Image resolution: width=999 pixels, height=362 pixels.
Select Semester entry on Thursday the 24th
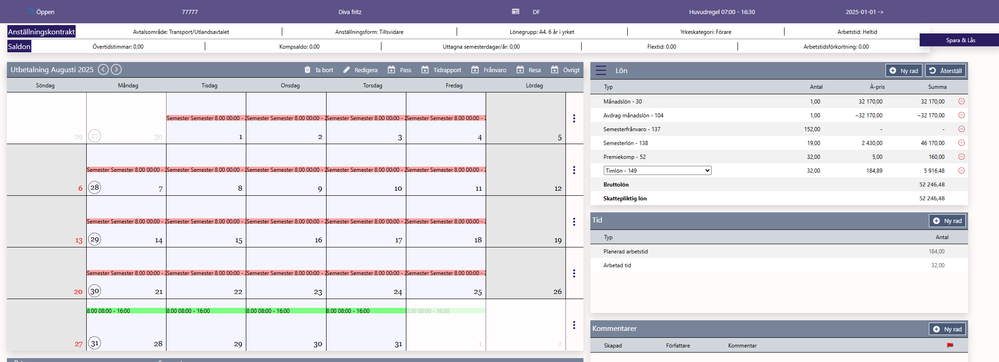point(366,273)
